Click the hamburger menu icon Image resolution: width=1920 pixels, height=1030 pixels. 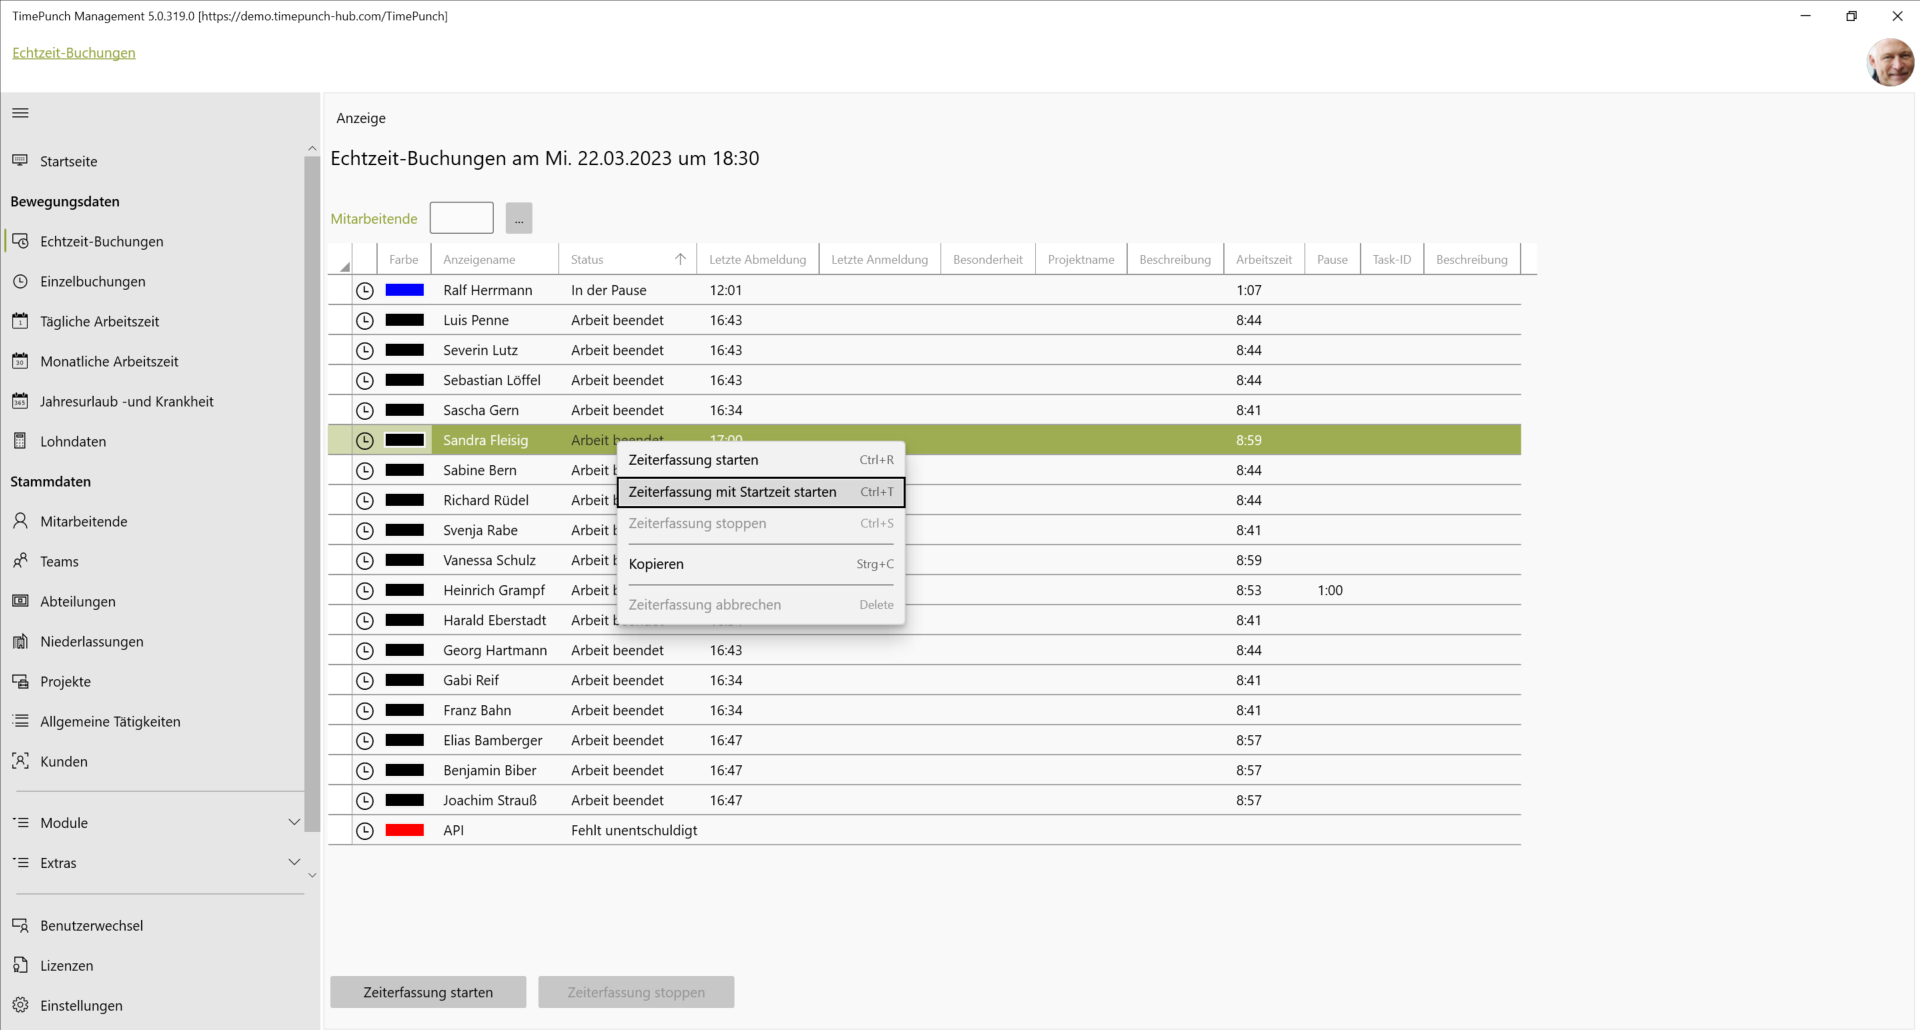click(20, 113)
